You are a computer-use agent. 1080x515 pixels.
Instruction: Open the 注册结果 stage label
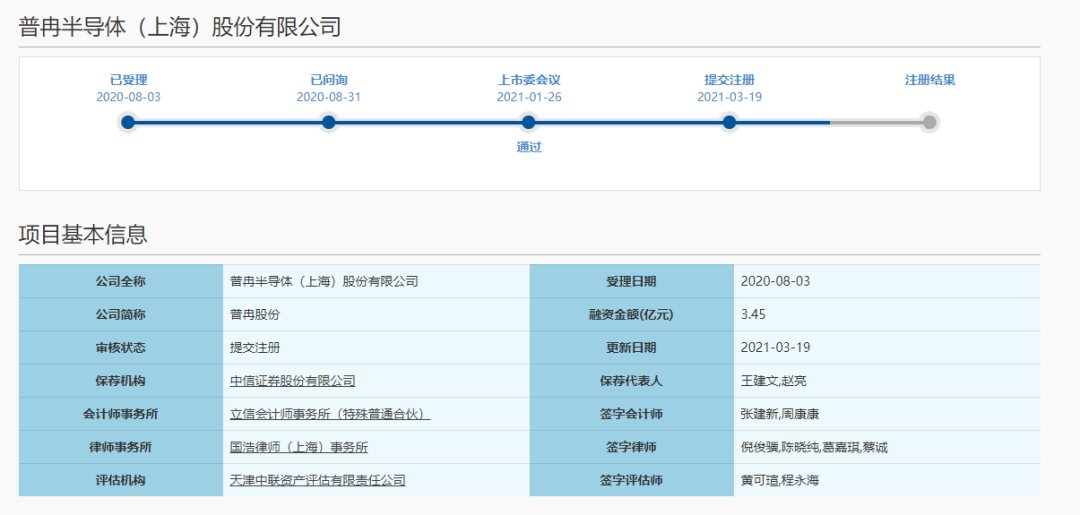pyautogui.click(x=930, y=80)
